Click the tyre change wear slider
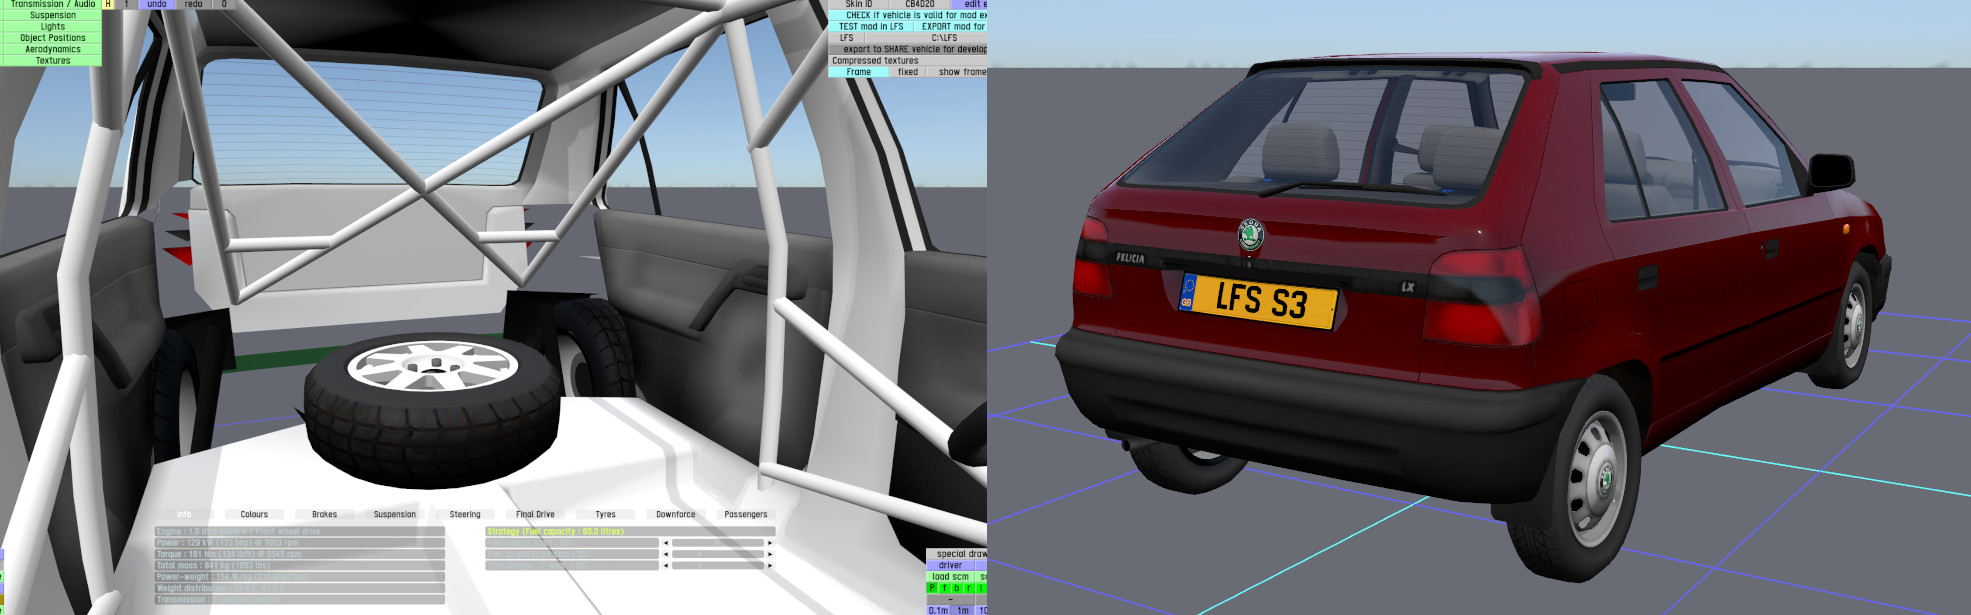This screenshot has height=615, width=1971. point(718,565)
